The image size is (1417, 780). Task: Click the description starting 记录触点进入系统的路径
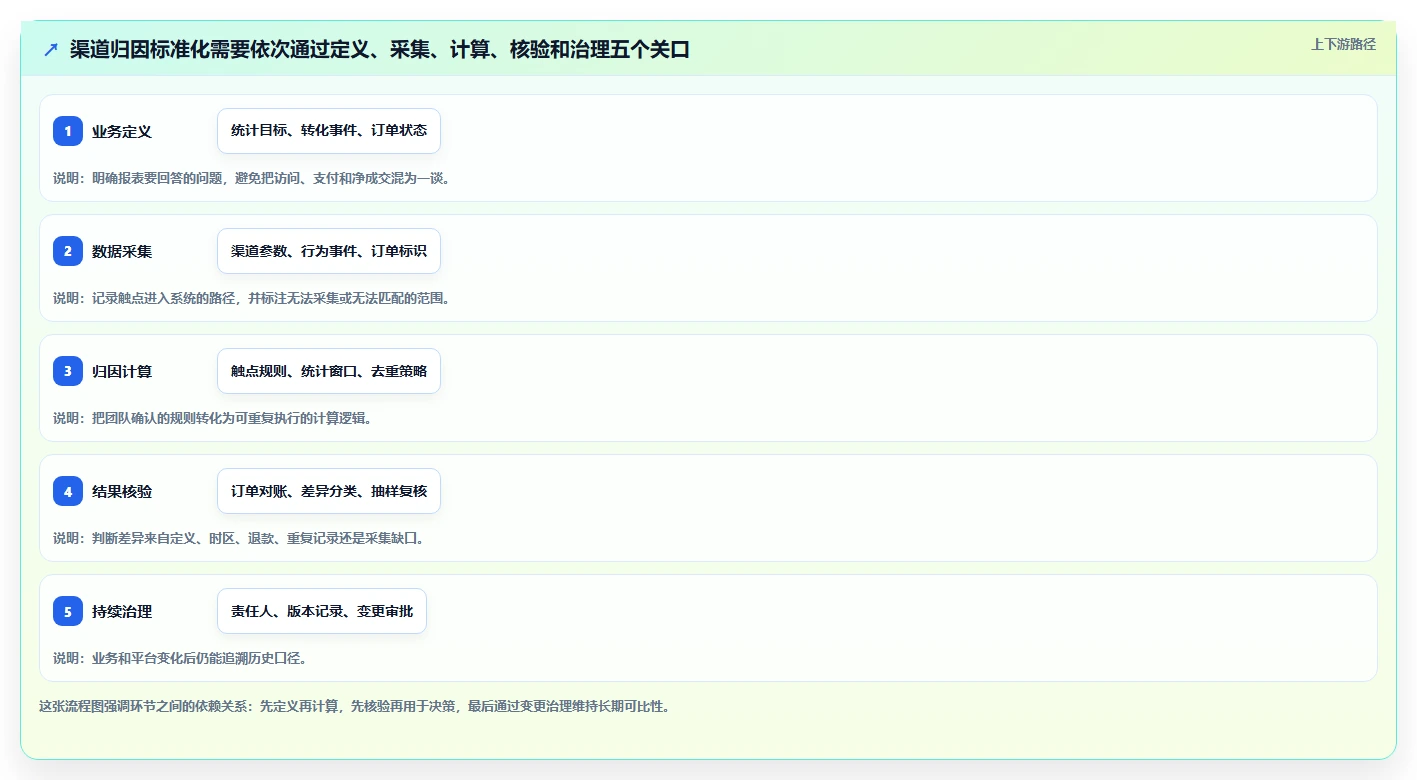pos(252,298)
